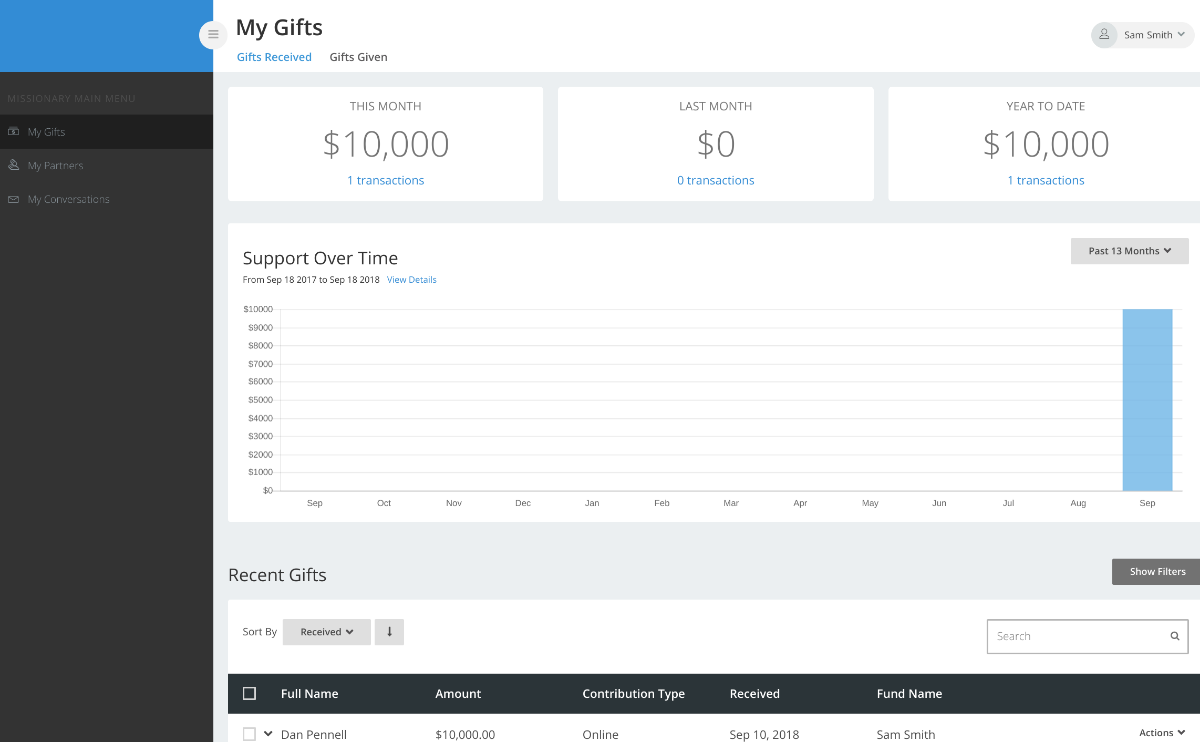The height and width of the screenshot is (742, 1200).
Task: Click the My Conversations envelope icon
Action: tap(14, 200)
